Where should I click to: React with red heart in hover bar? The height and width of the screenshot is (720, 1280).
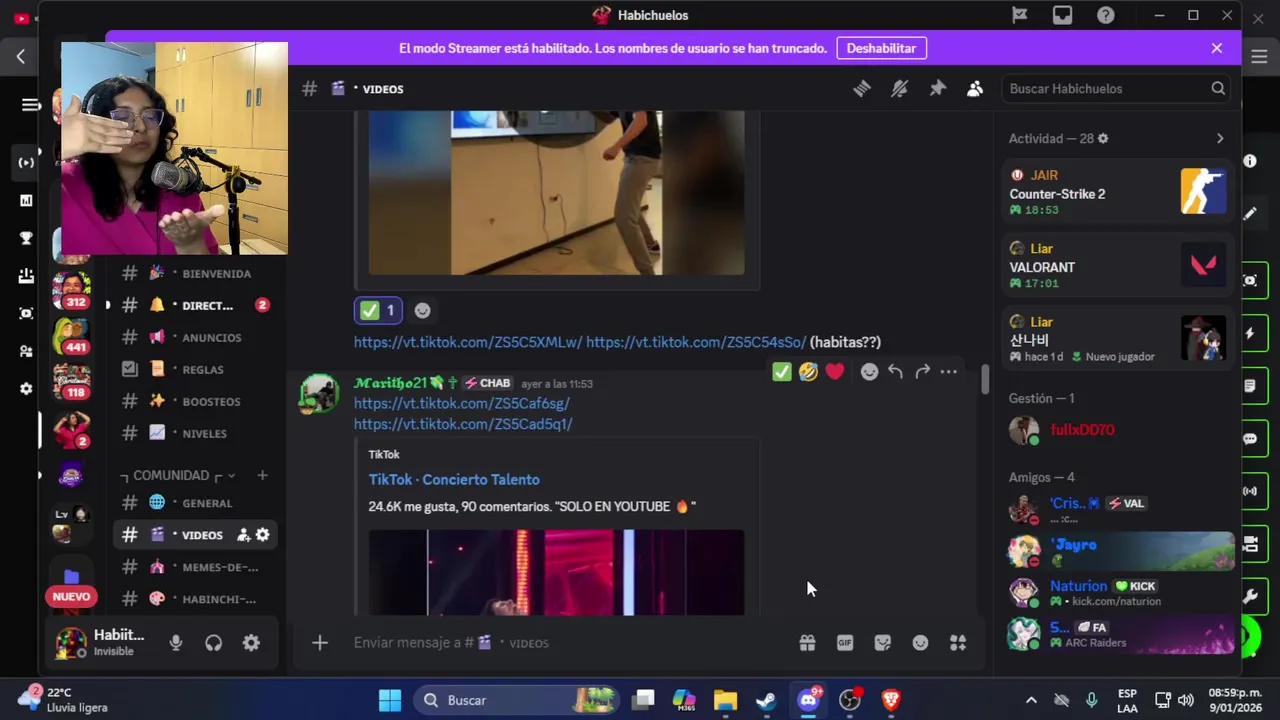tap(835, 372)
